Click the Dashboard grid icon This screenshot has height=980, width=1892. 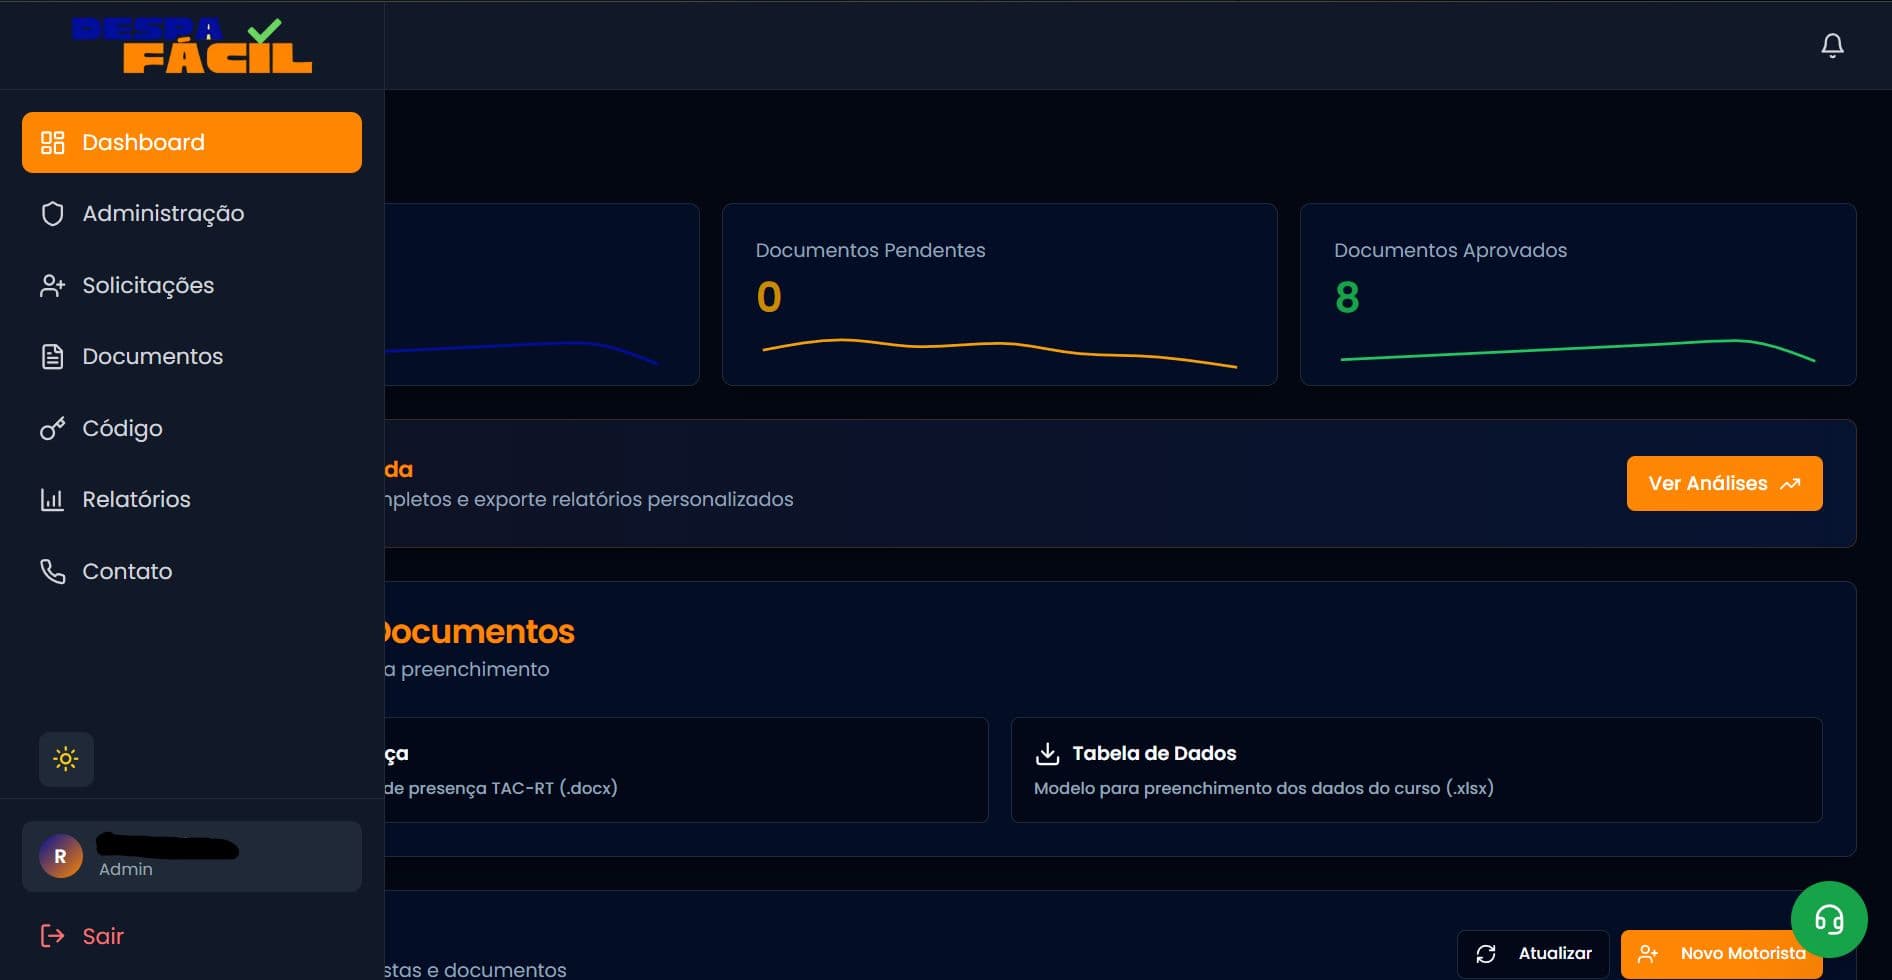[x=52, y=142]
